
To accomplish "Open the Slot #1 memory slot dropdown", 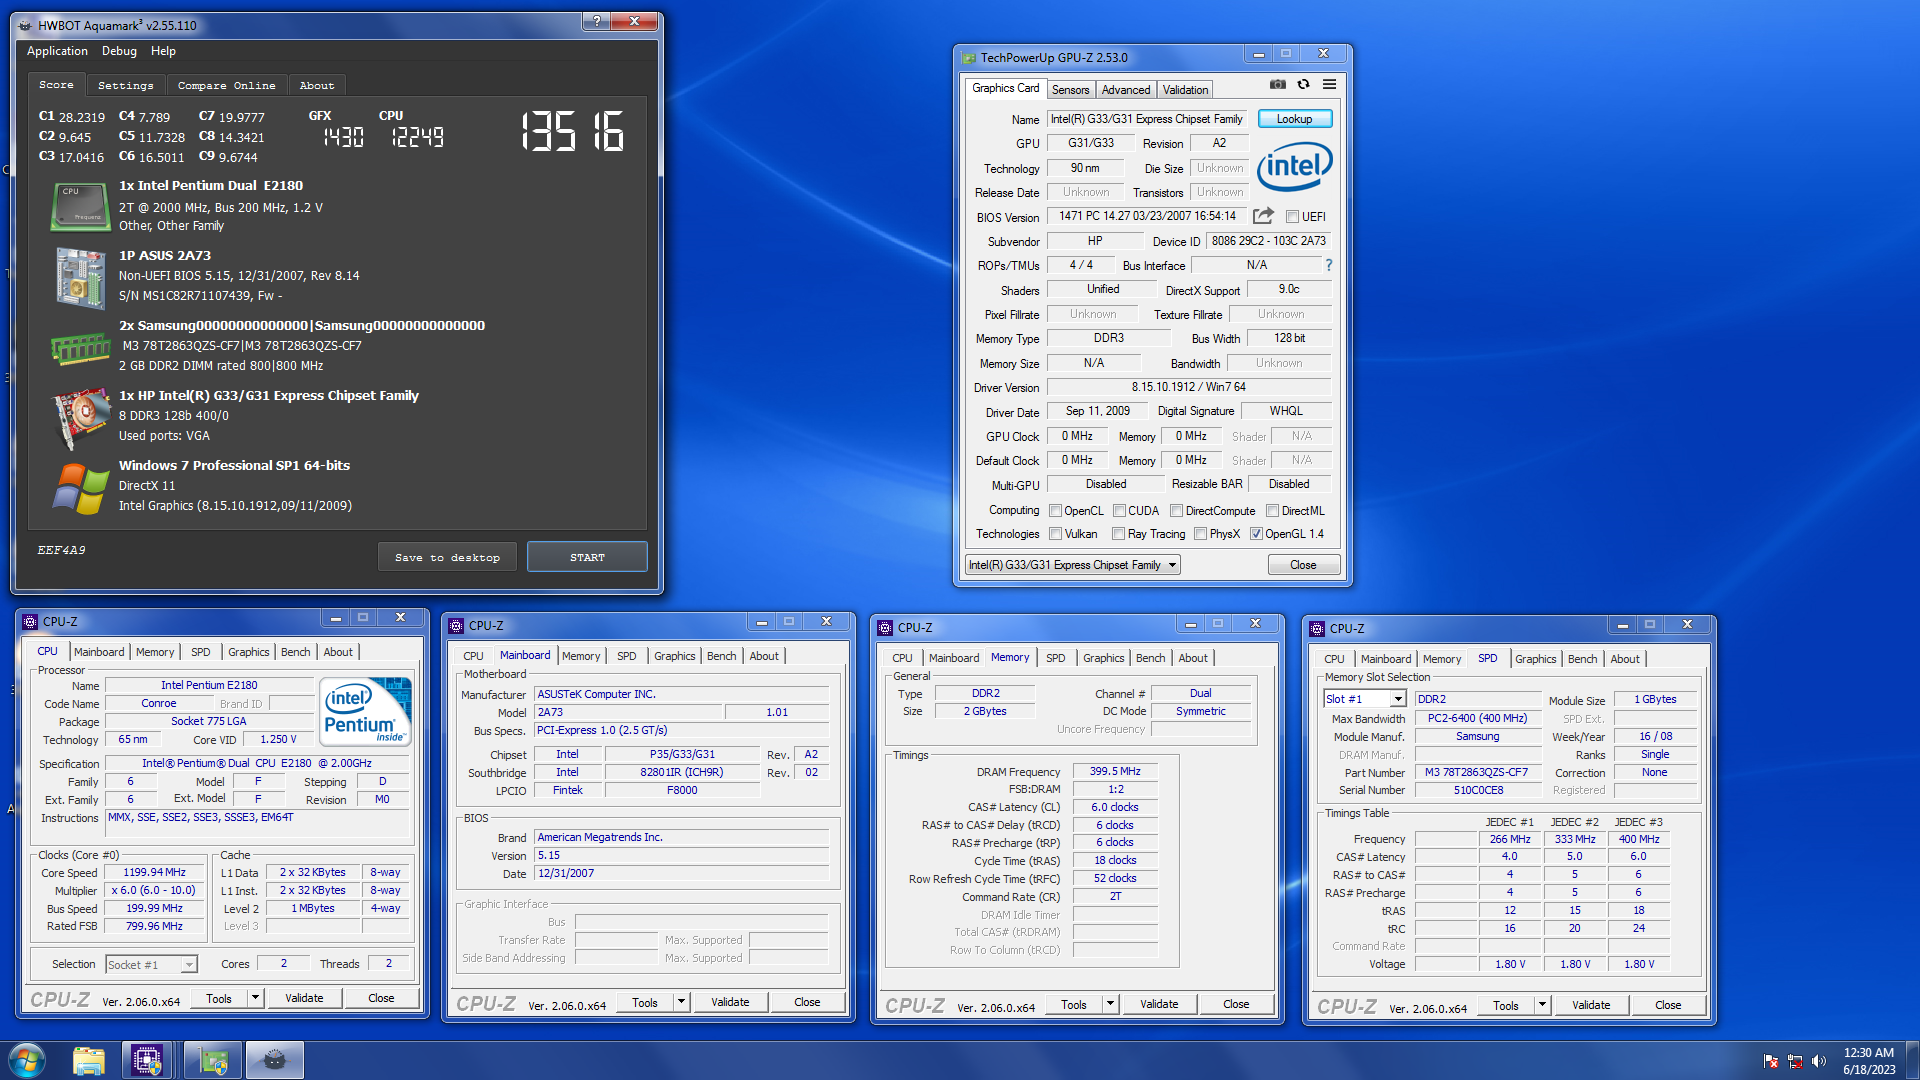I will pyautogui.click(x=1365, y=699).
